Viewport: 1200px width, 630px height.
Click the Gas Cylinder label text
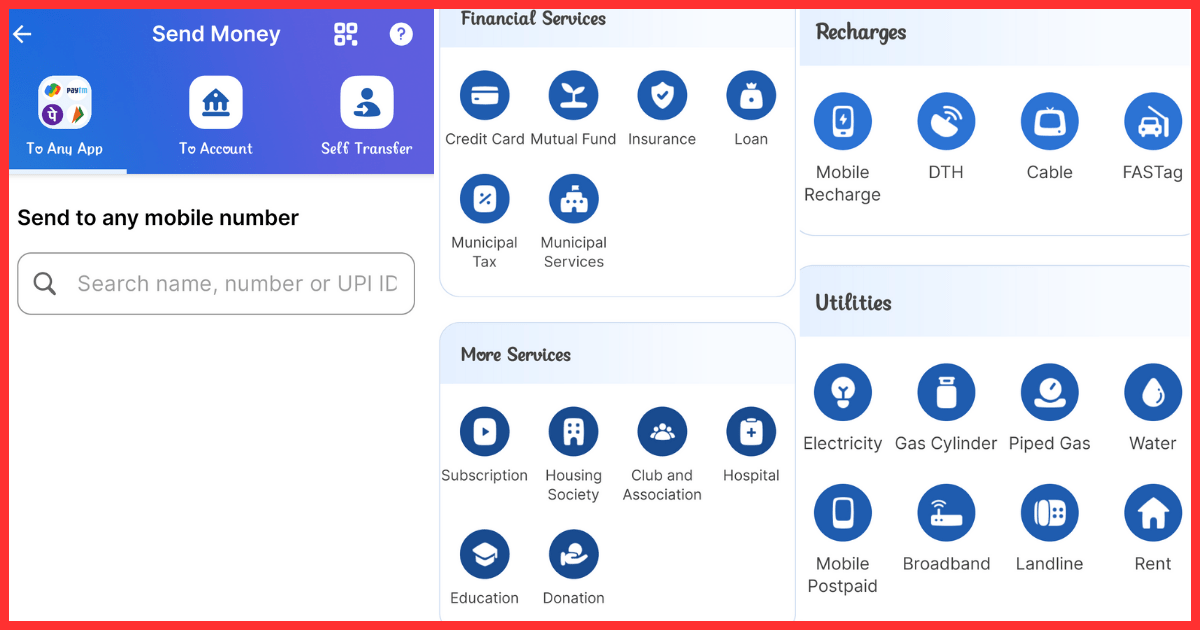(946, 443)
